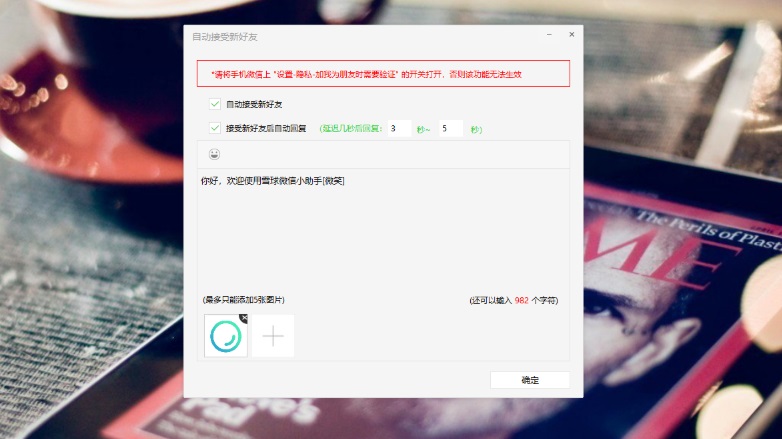Close the 自动接受新好友 dialog window
The height and width of the screenshot is (439, 782).
572,34
